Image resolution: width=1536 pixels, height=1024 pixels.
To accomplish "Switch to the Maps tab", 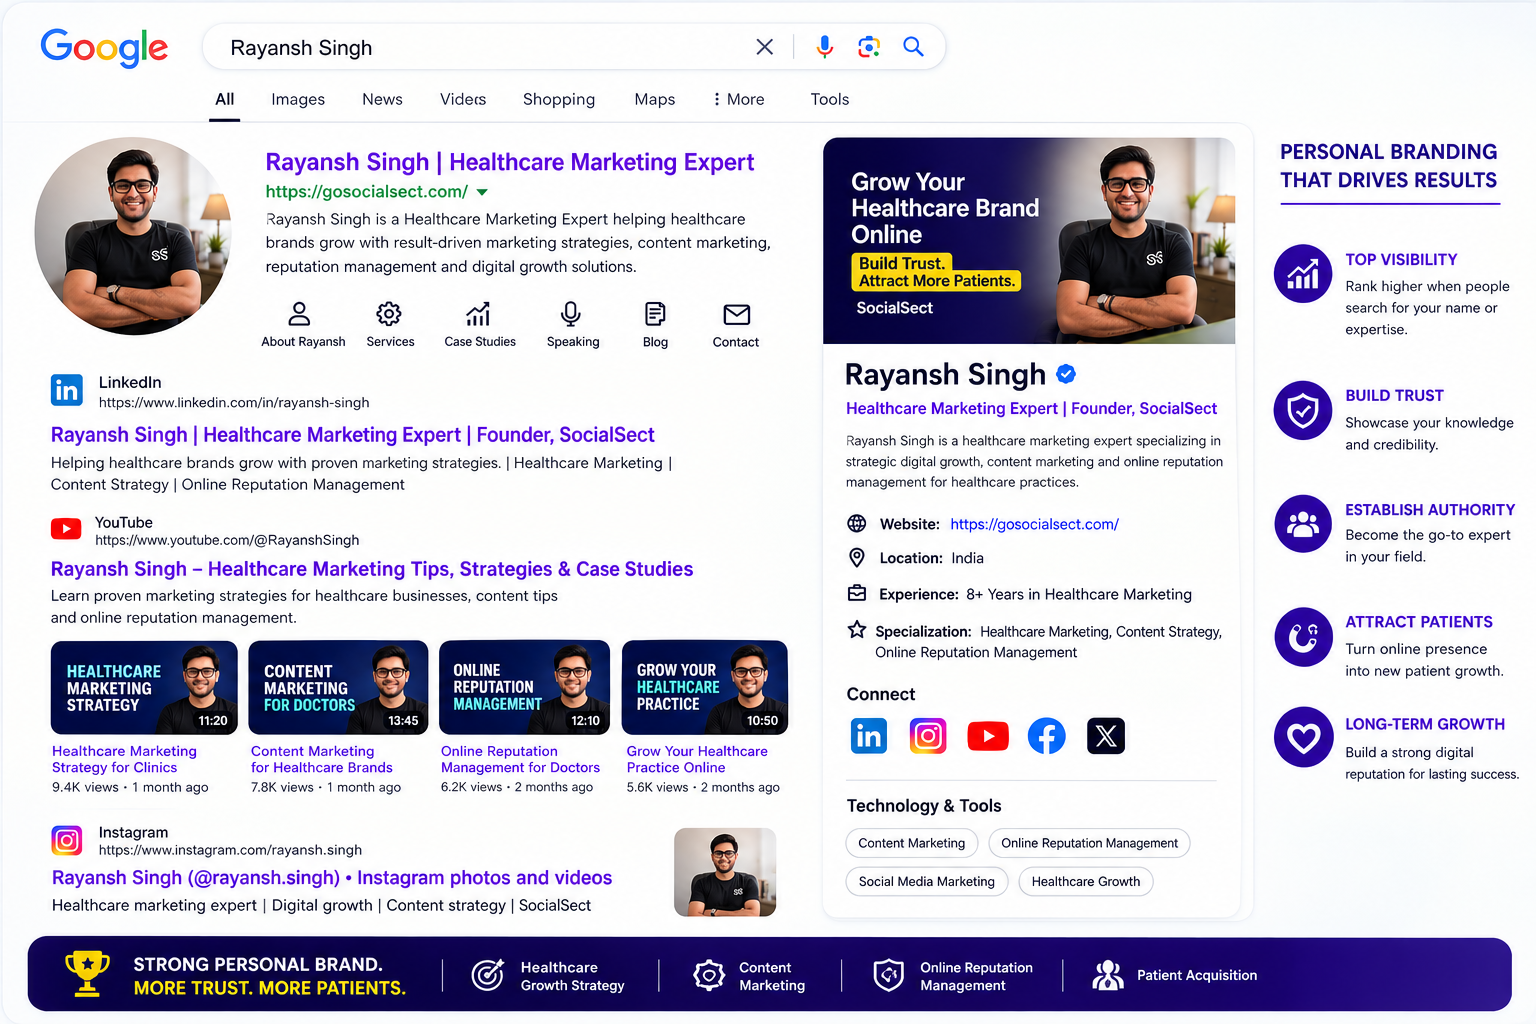I will [x=655, y=99].
